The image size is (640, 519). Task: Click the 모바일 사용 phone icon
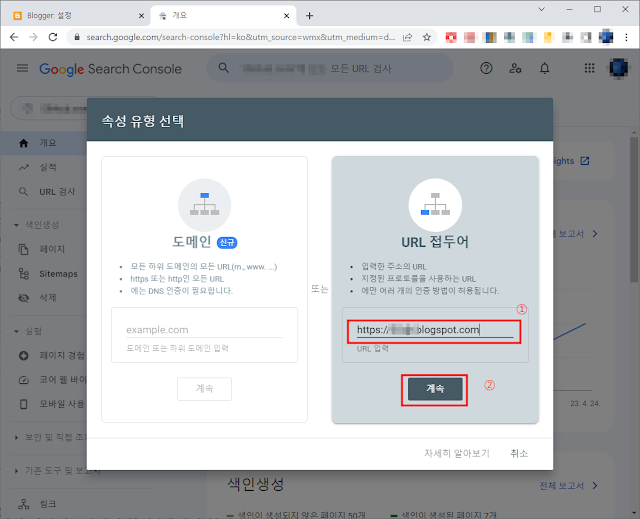pos(24,404)
